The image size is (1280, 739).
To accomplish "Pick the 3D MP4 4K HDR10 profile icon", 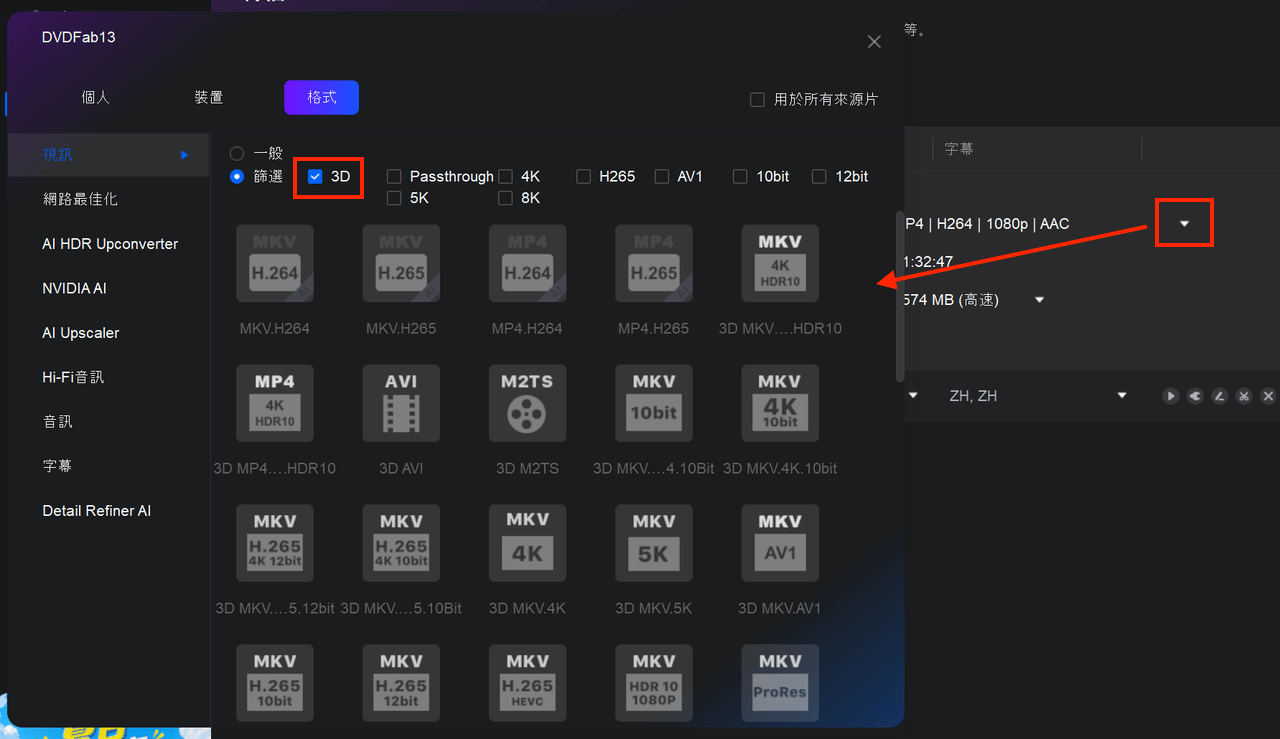I will coord(275,403).
